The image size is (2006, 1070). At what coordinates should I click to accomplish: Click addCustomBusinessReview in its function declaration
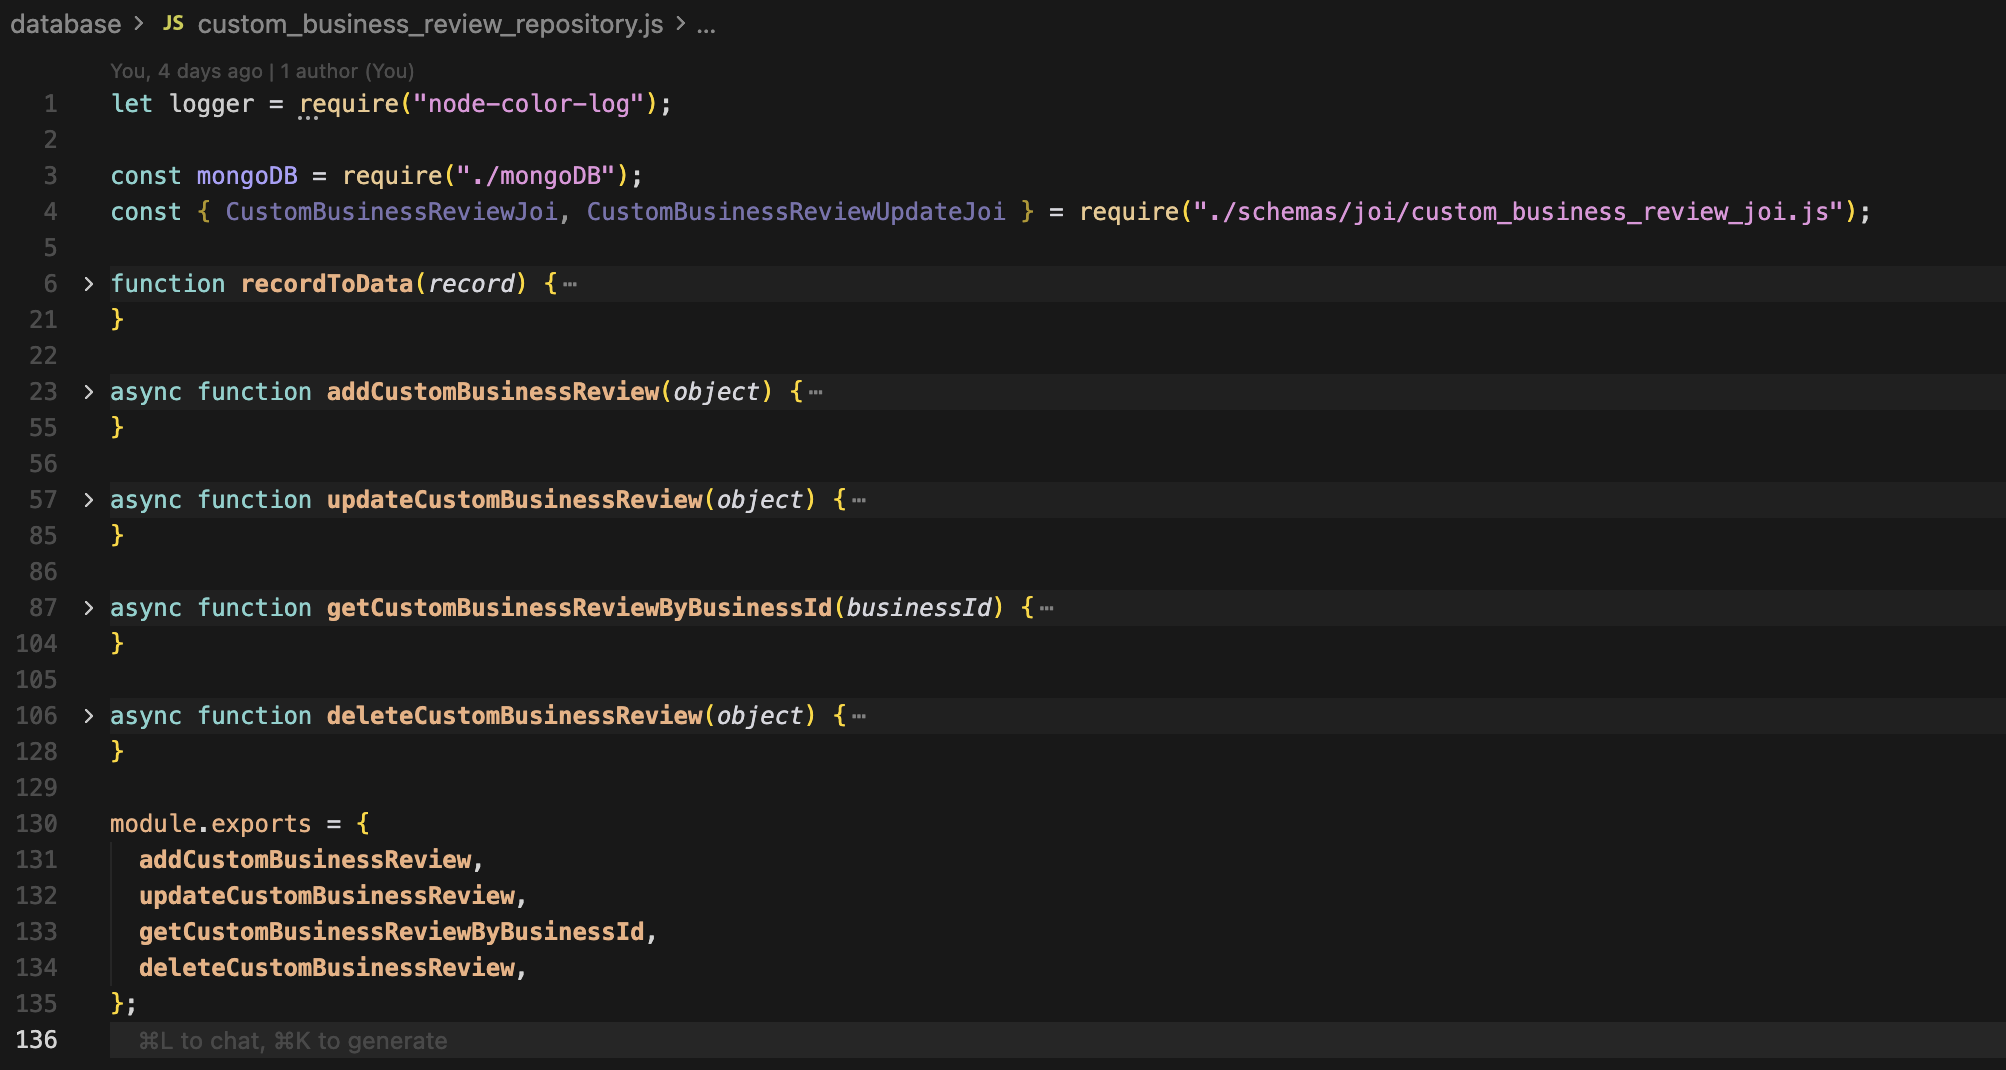pos(493,392)
